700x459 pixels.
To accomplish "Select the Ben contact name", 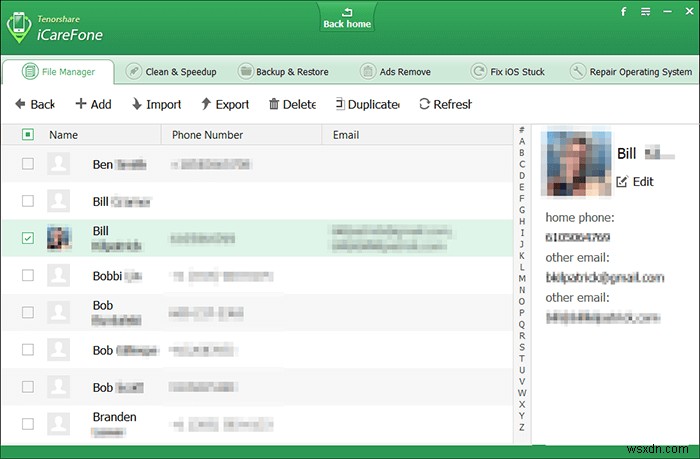I will point(103,164).
